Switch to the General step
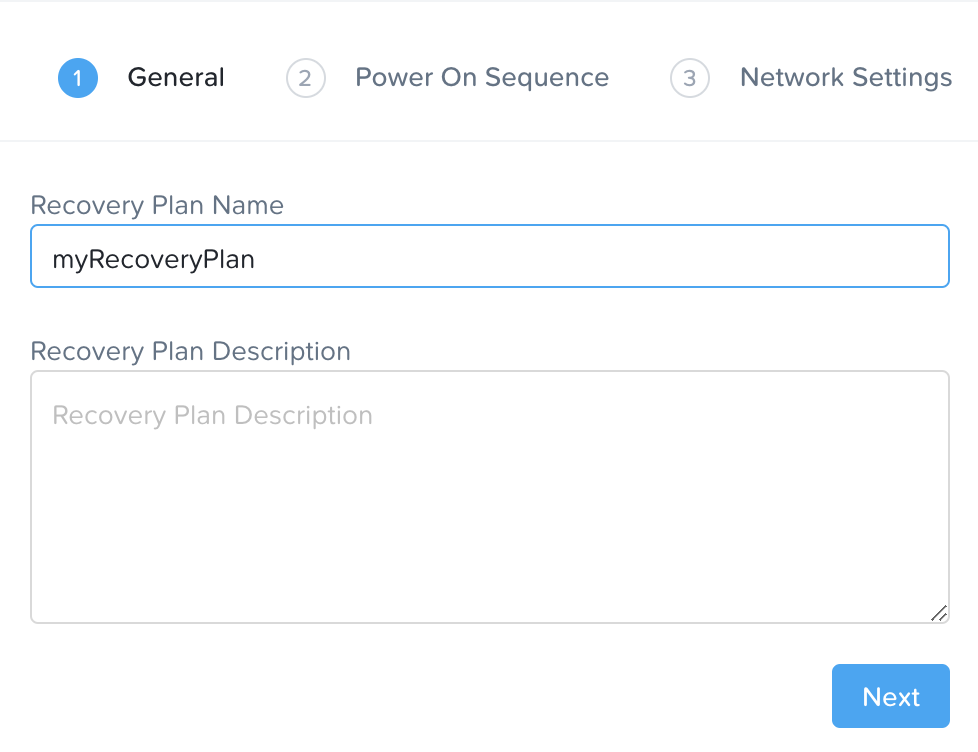978x752 pixels. (175, 78)
